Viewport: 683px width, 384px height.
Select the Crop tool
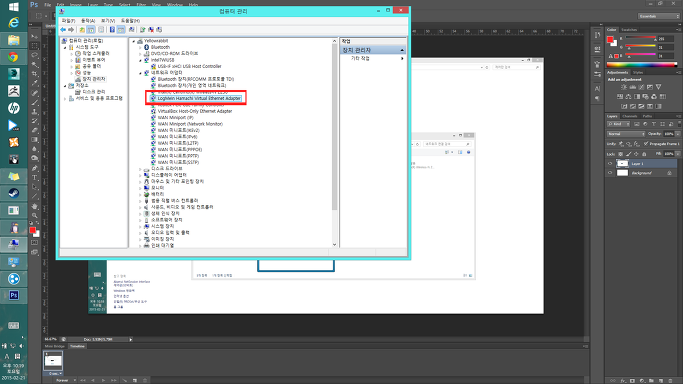tap(34, 74)
